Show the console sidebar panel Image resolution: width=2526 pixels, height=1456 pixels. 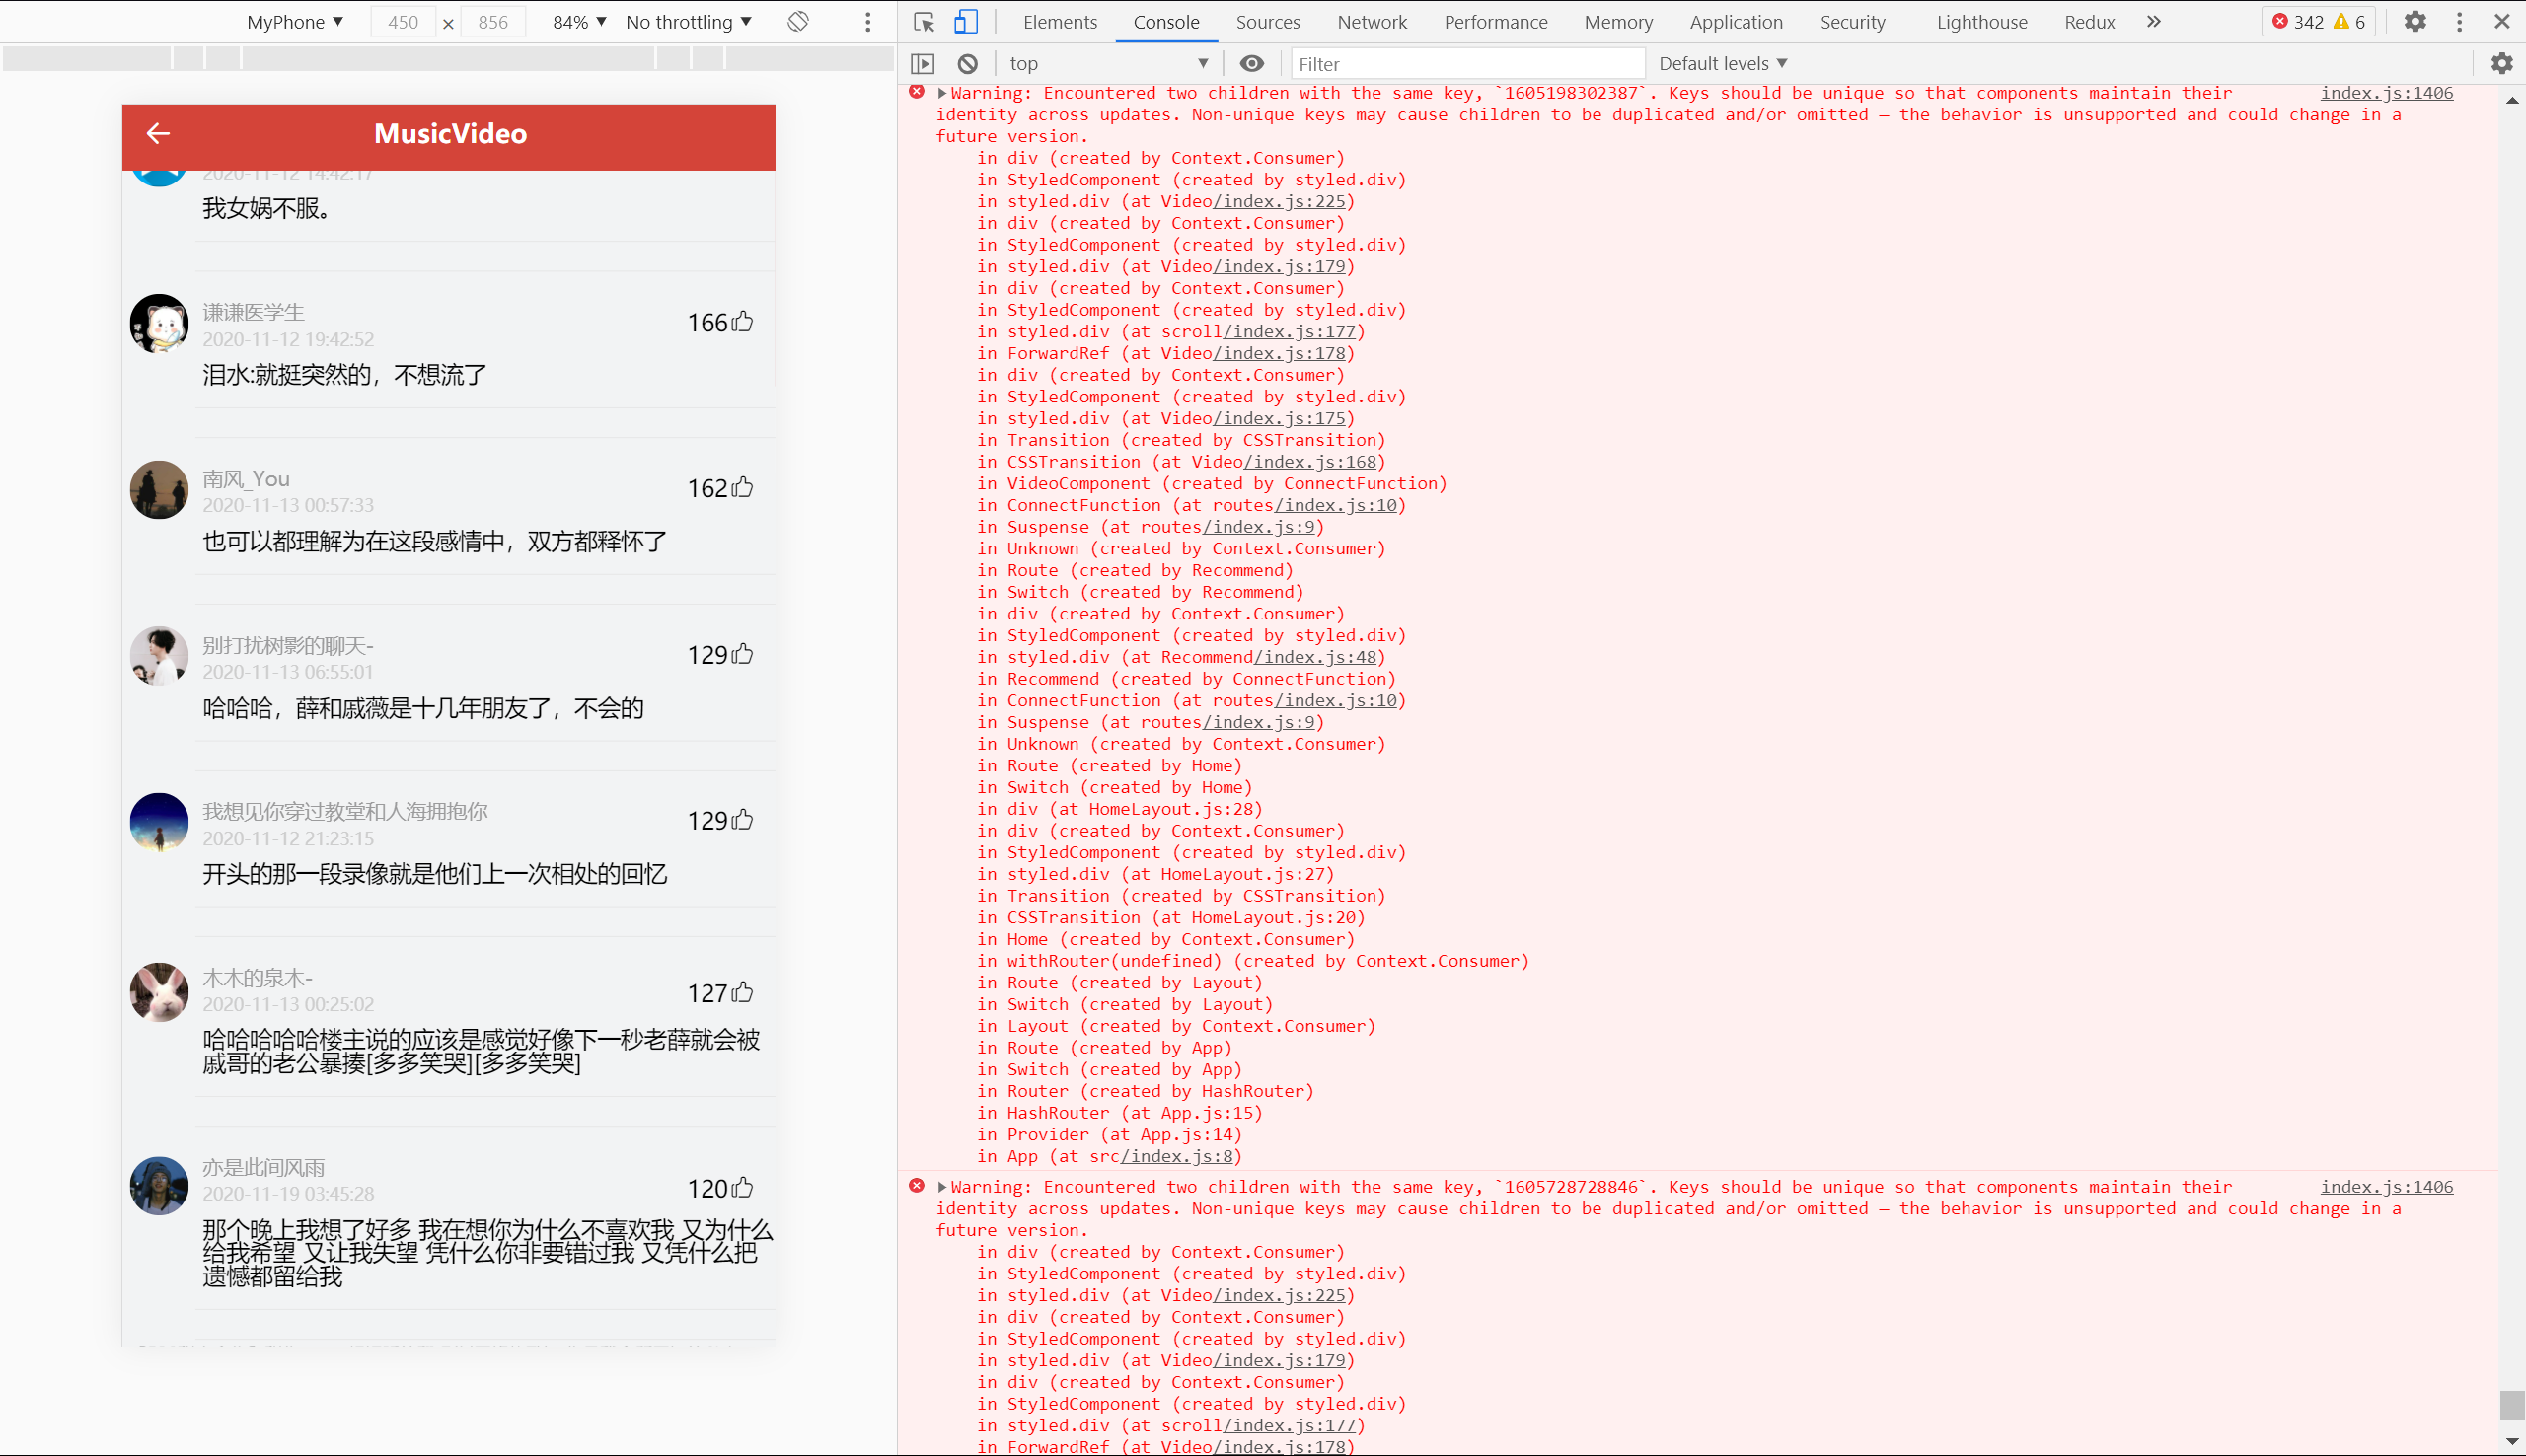click(x=923, y=64)
